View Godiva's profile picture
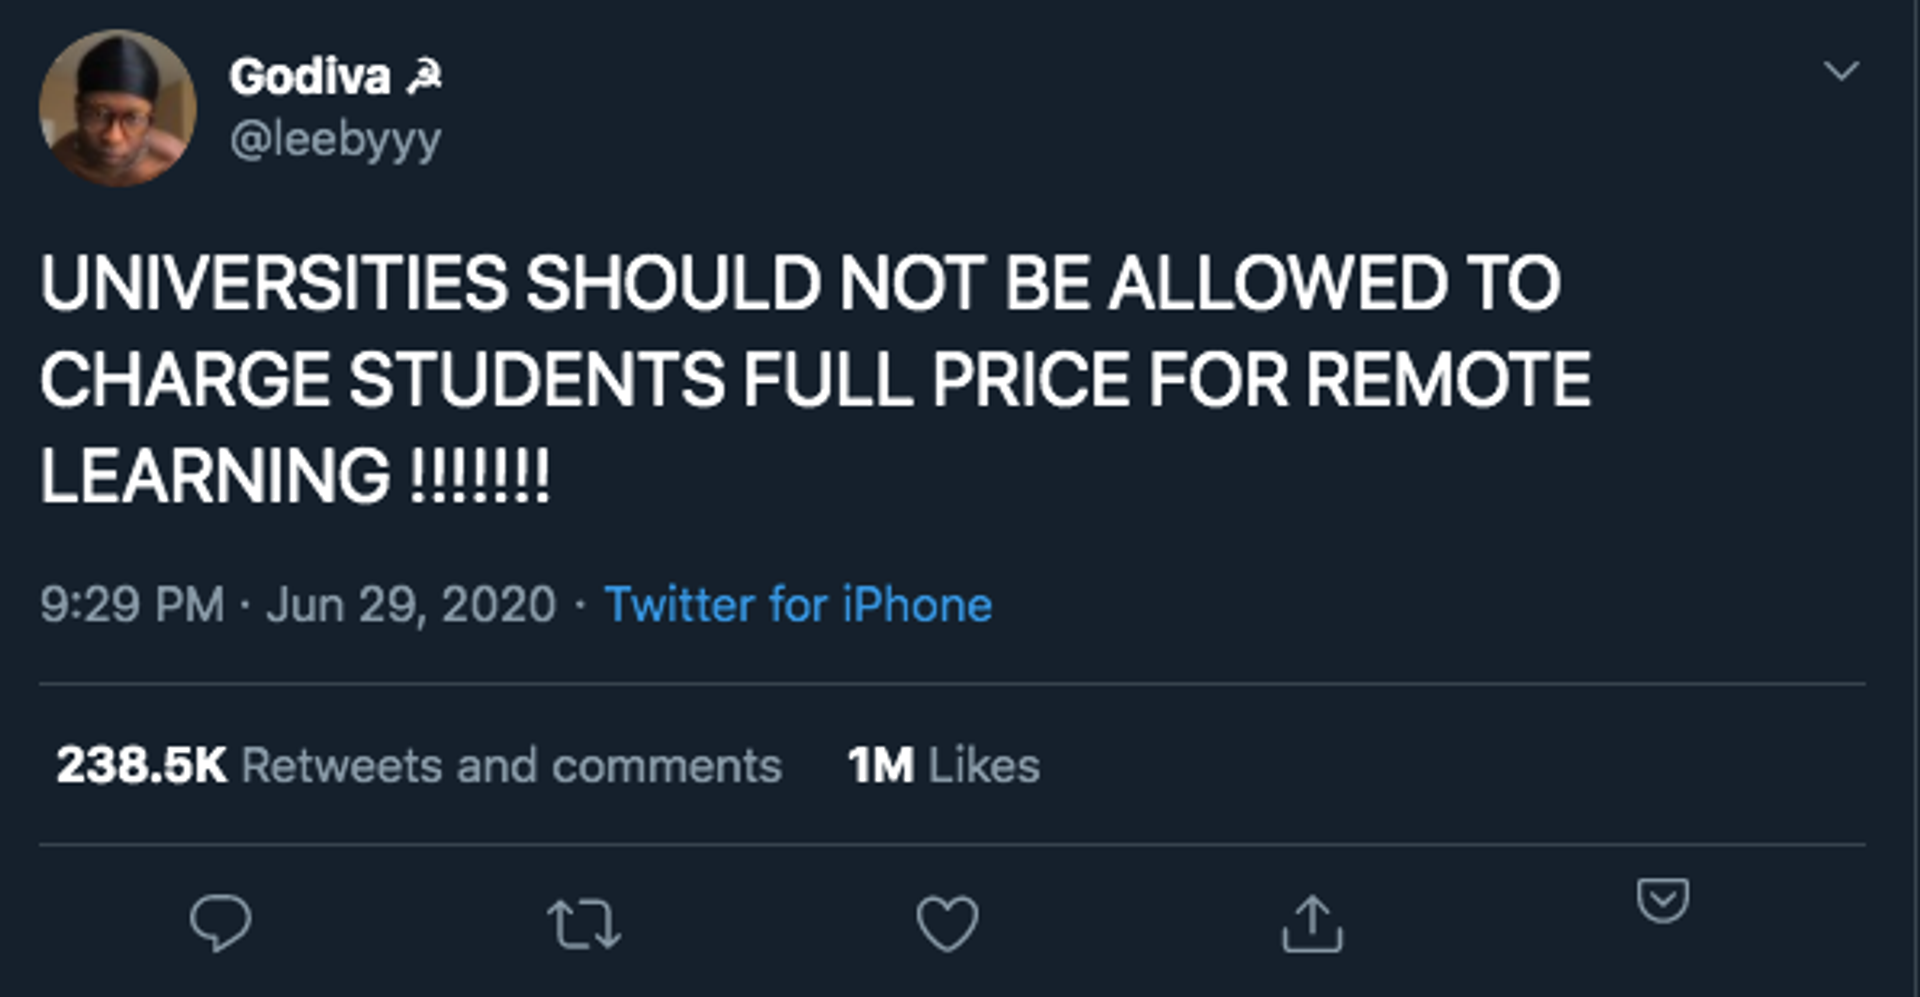The height and width of the screenshot is (997, 1920). point(118,108)
